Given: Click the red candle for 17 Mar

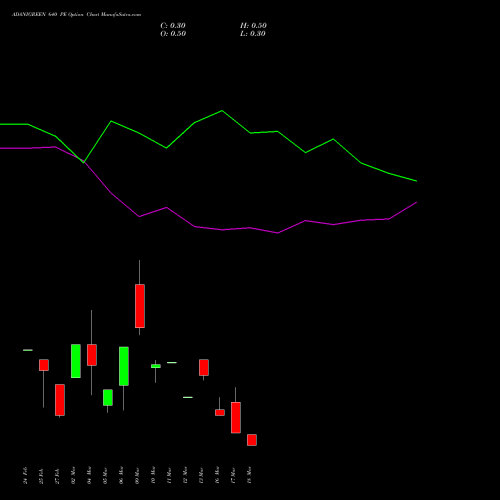Looking at the screenshot, I should 236,418.
